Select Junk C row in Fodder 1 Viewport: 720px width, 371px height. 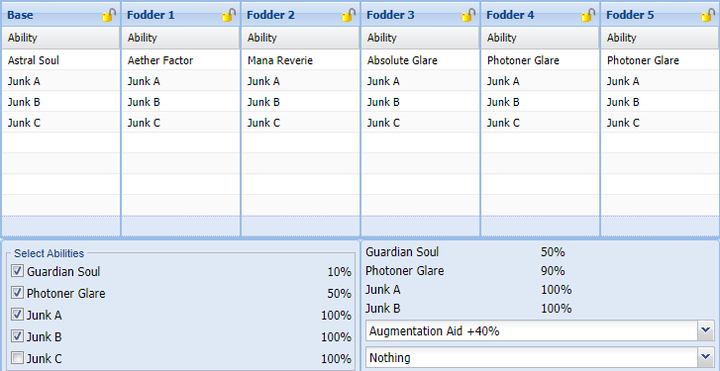(x=180, y=123)
